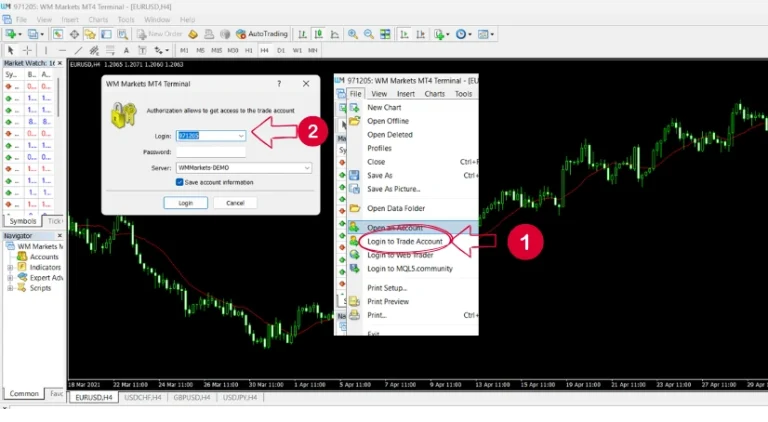
Task: Select the D1 timeframe
Action: (281, 50)
